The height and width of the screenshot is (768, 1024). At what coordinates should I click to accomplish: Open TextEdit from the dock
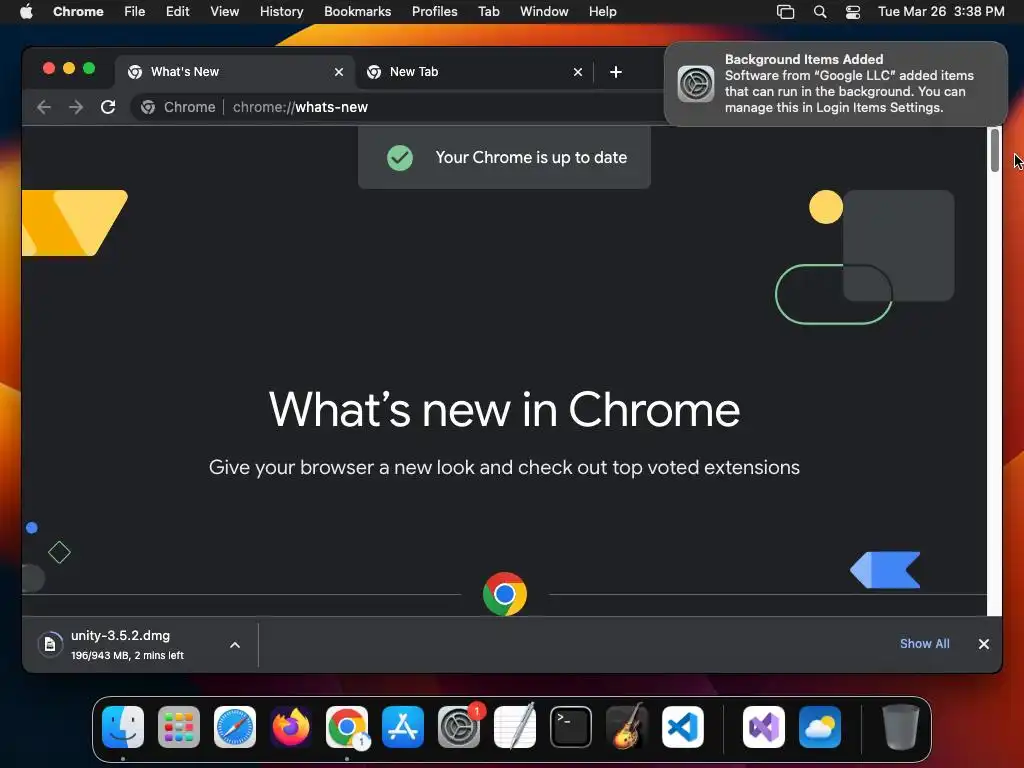click(515, 727)
